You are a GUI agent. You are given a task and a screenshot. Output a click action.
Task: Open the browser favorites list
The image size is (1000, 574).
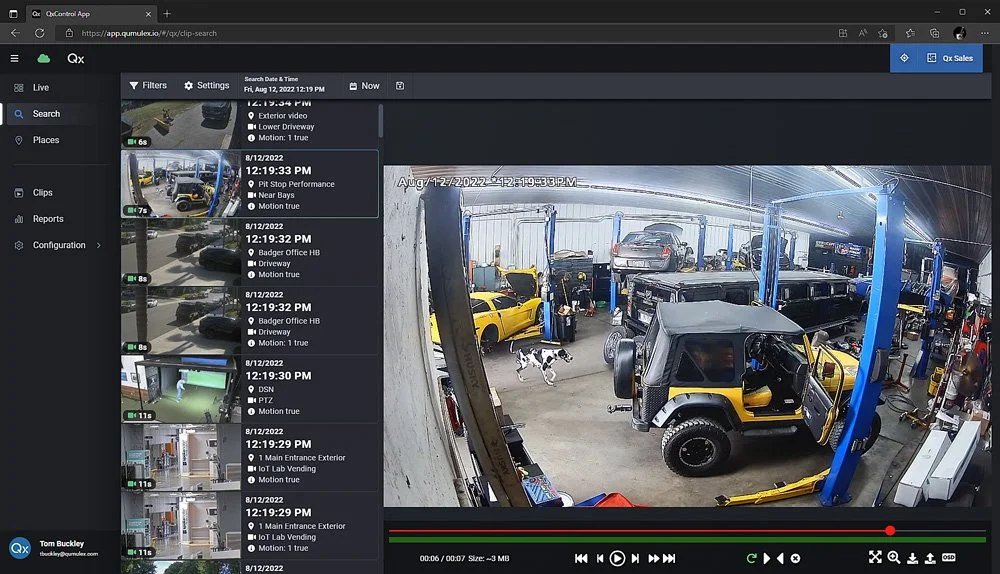[910, 33]
